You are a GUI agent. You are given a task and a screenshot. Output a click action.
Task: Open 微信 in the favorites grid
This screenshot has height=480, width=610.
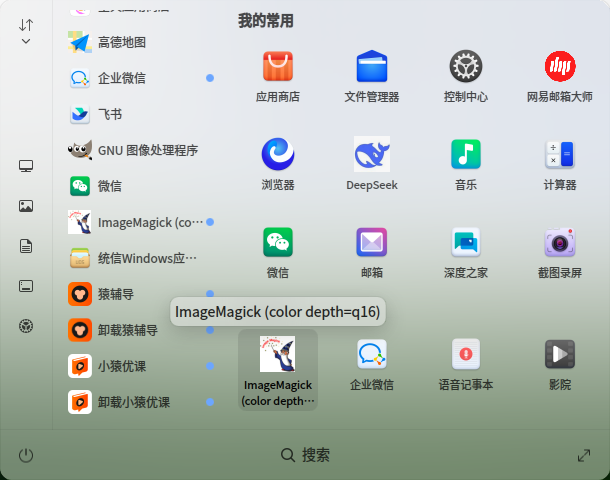point(277,242)
